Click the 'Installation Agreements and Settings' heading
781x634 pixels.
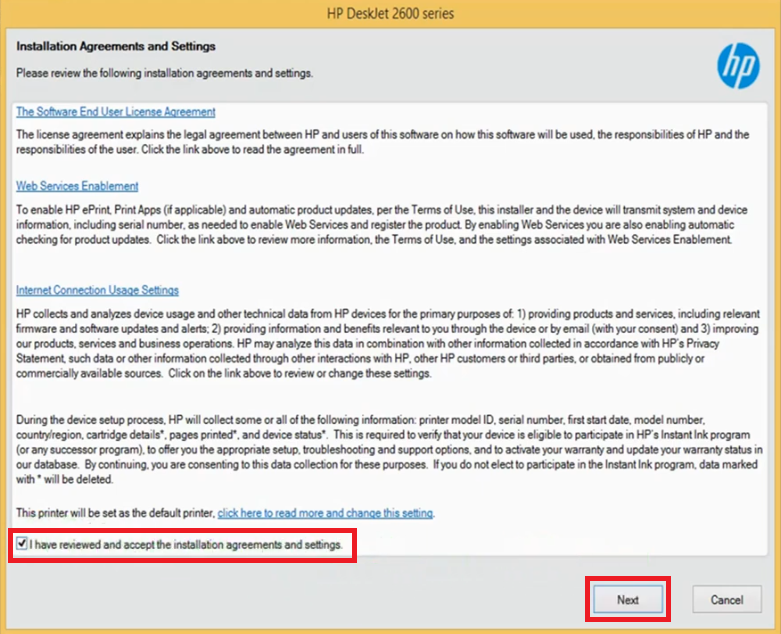coord(116,46)
